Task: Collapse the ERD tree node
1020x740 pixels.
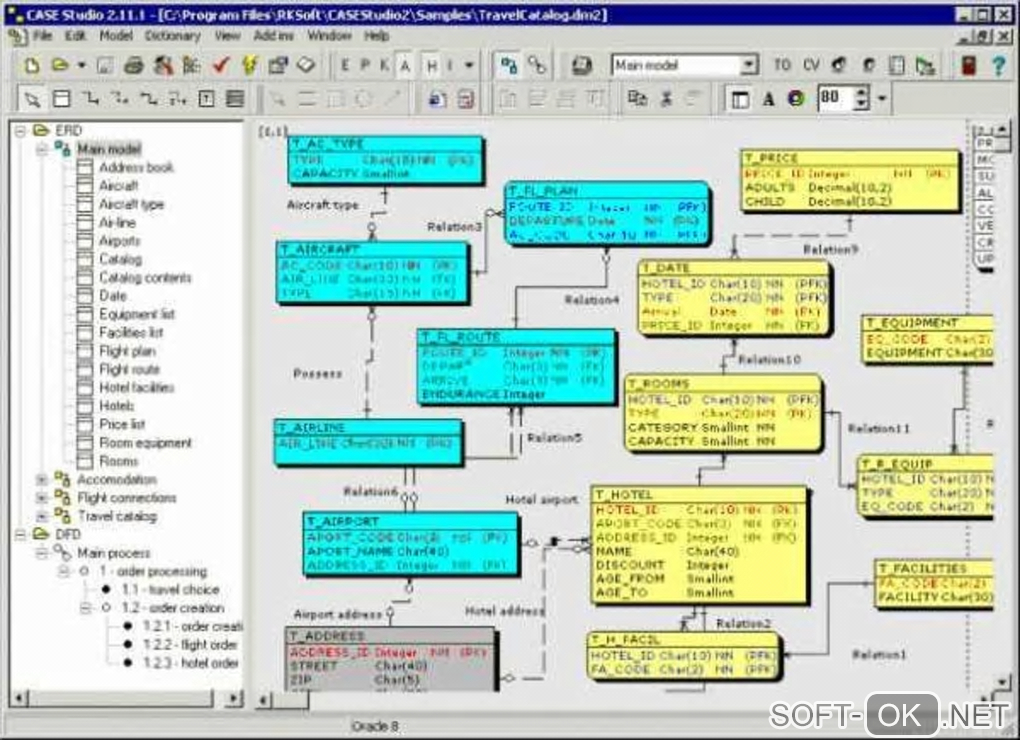Action: click(20, 131)
